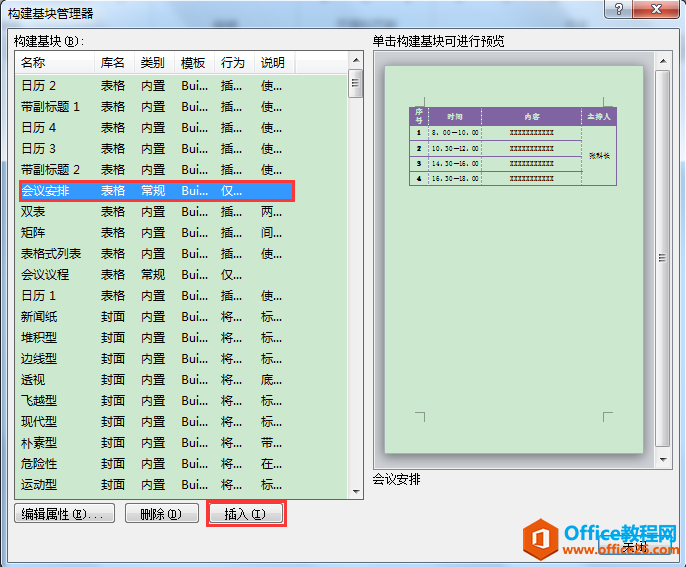Click the 删除(D) button

161,514
